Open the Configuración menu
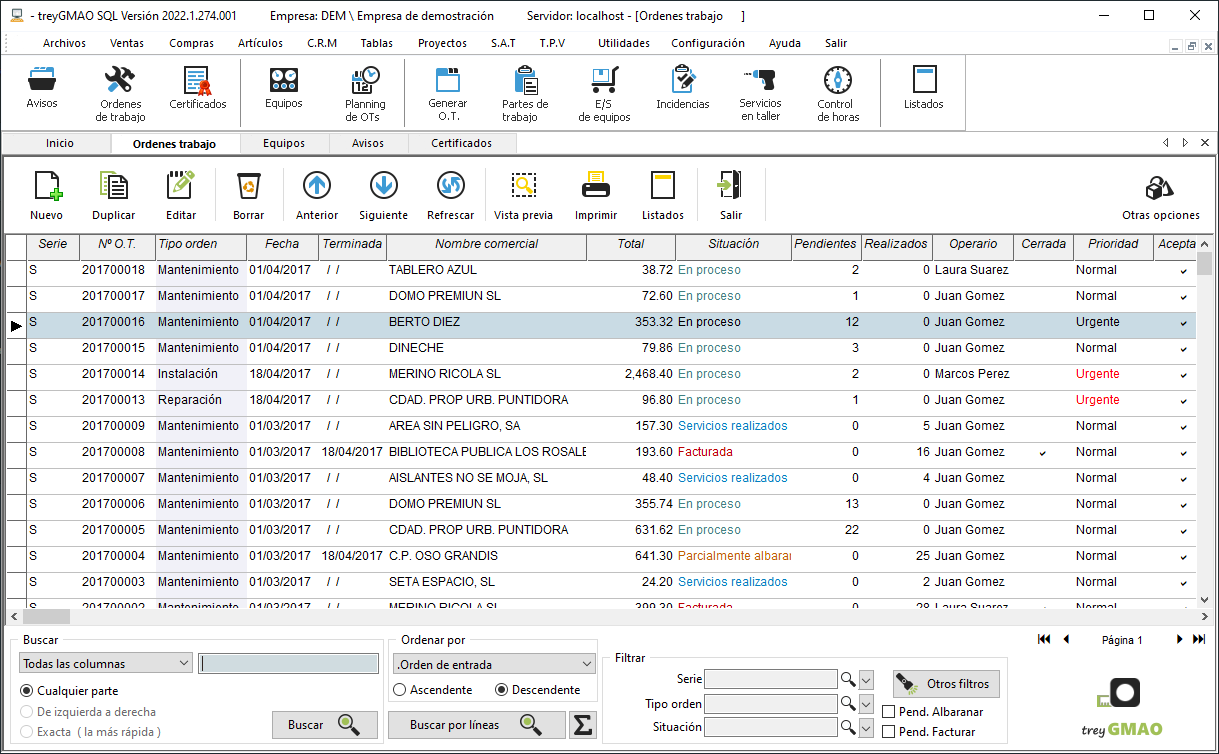The image size is (1219, 754). [708, 43]
